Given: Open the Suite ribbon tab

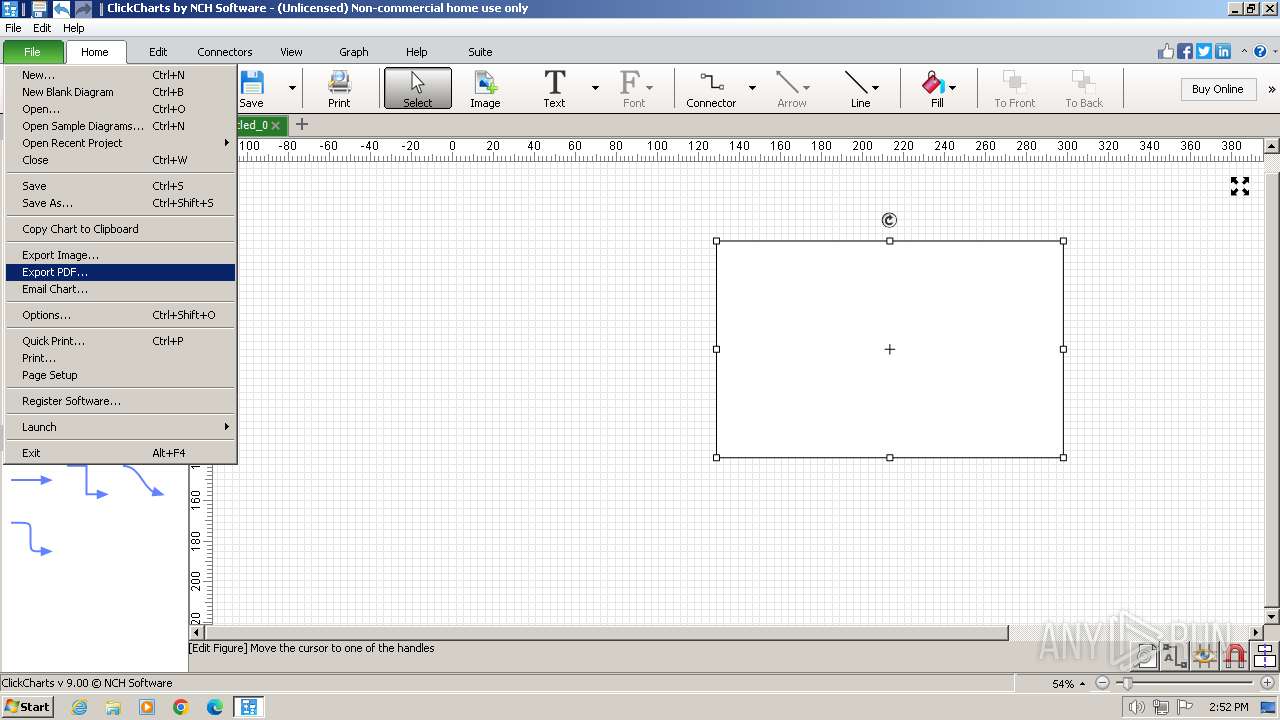Looking at the screenshot, I should pos(480,52).
